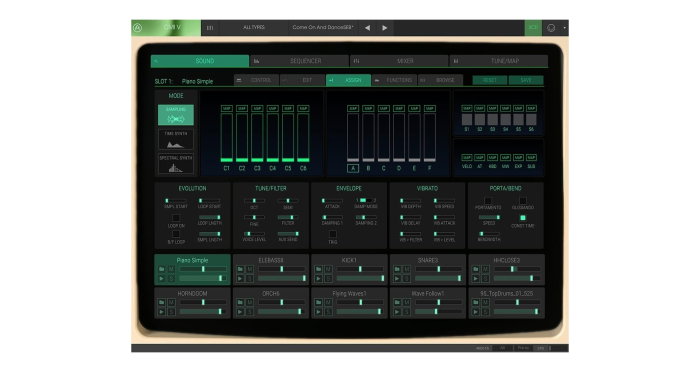Screen dimensions: 700x372
Task: Open the FUNCTIONS sub-tab
Action: (394, 80)
